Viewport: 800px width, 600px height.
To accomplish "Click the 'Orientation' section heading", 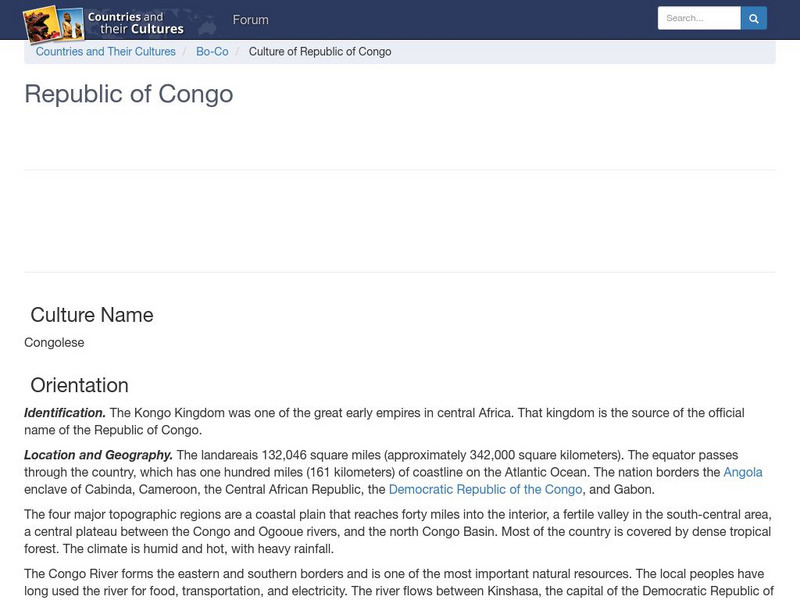I will [80, 385].
